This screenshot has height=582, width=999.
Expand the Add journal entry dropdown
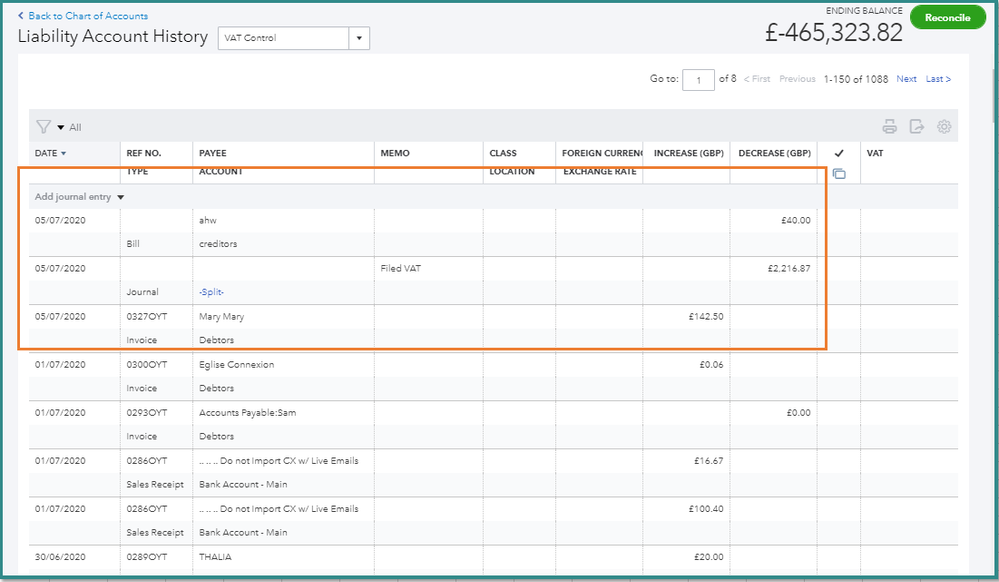tap(121, 197)
